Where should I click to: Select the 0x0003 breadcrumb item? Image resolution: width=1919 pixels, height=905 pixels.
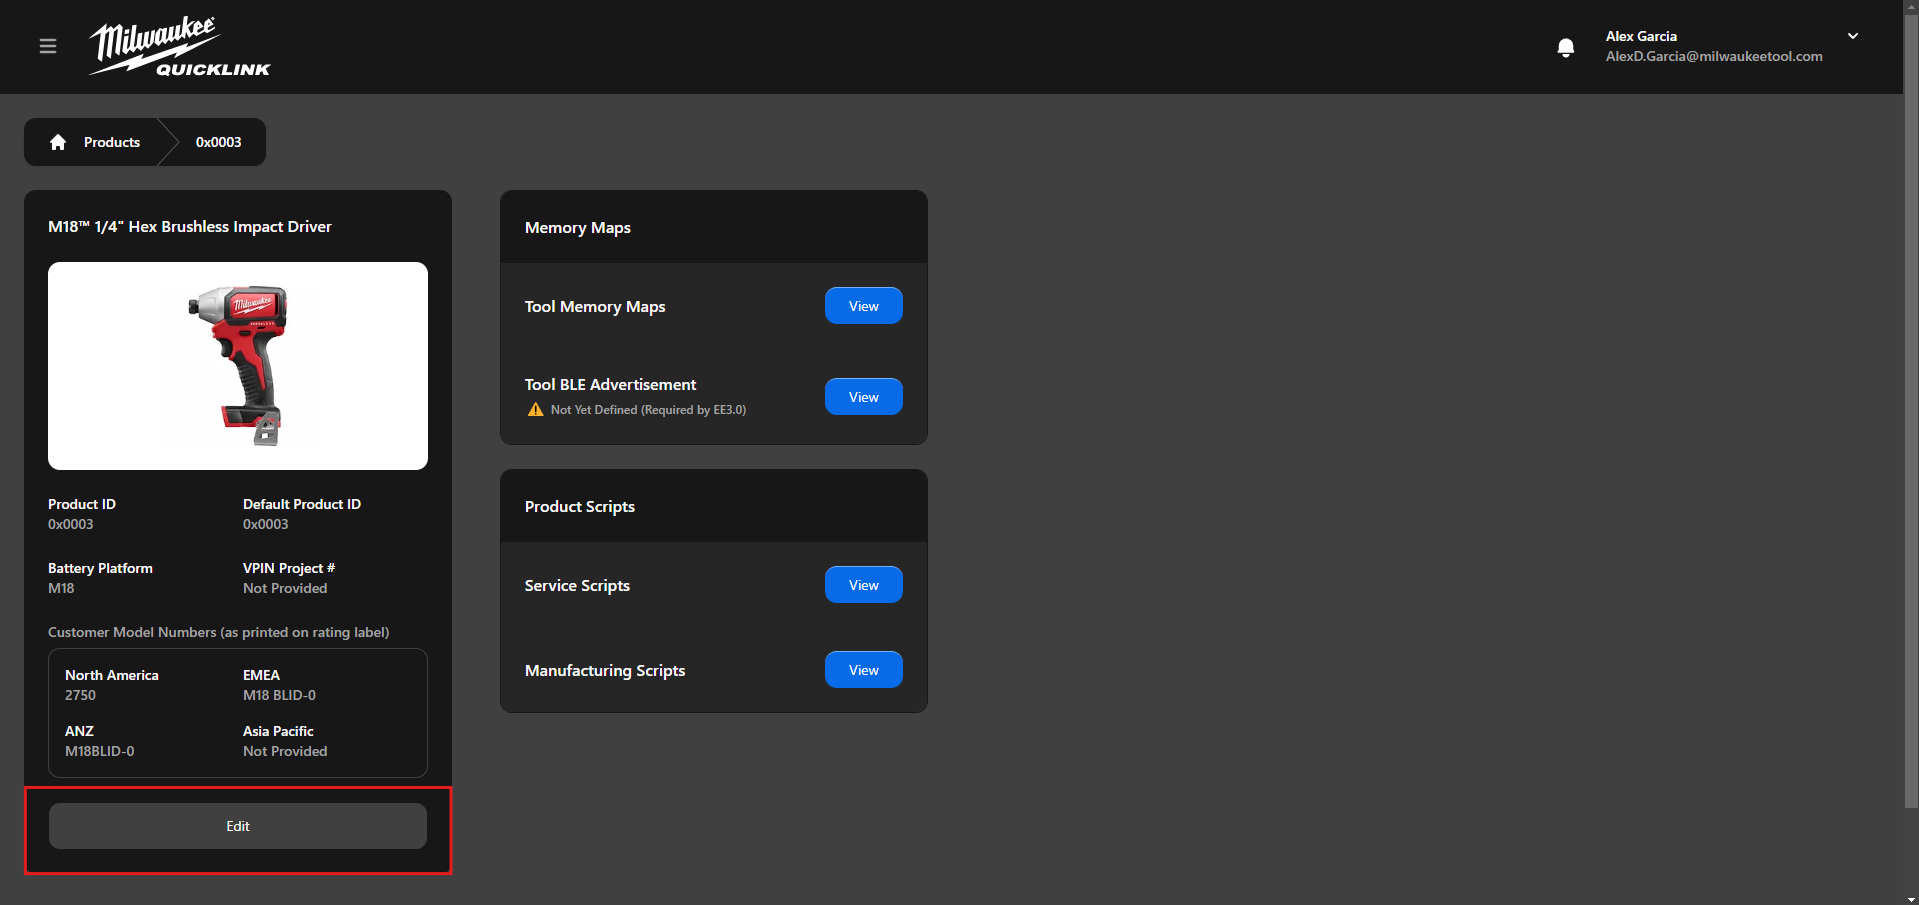coord(219,142)
